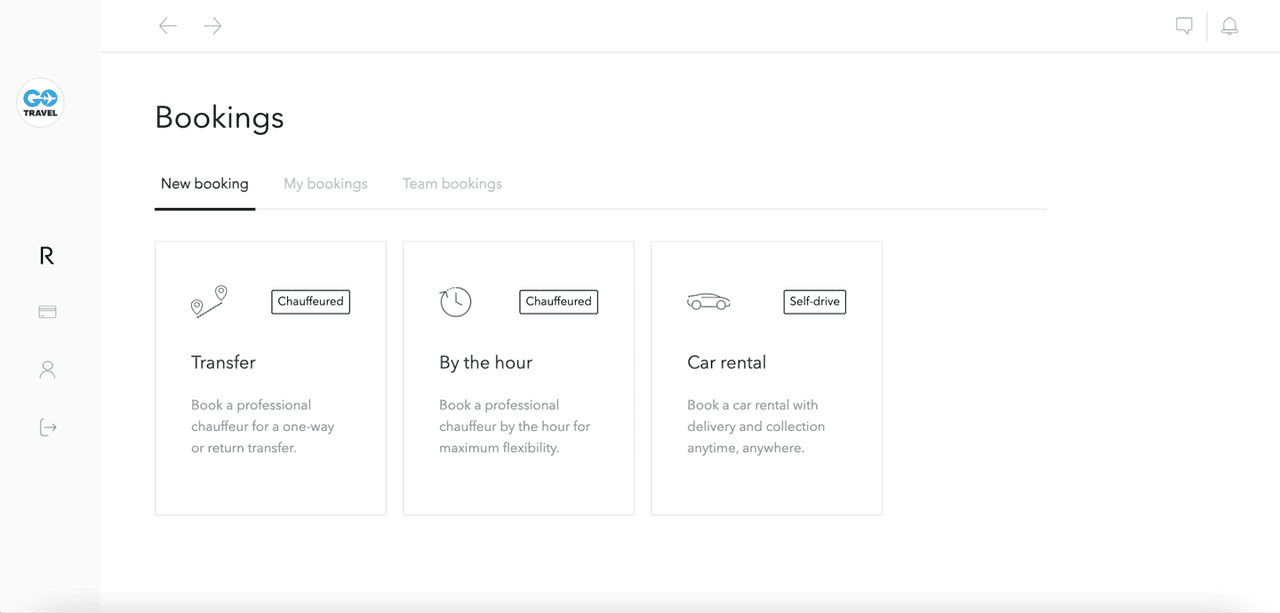
Task: Choose the By the hour option
Action: click(x=486, y=362)
